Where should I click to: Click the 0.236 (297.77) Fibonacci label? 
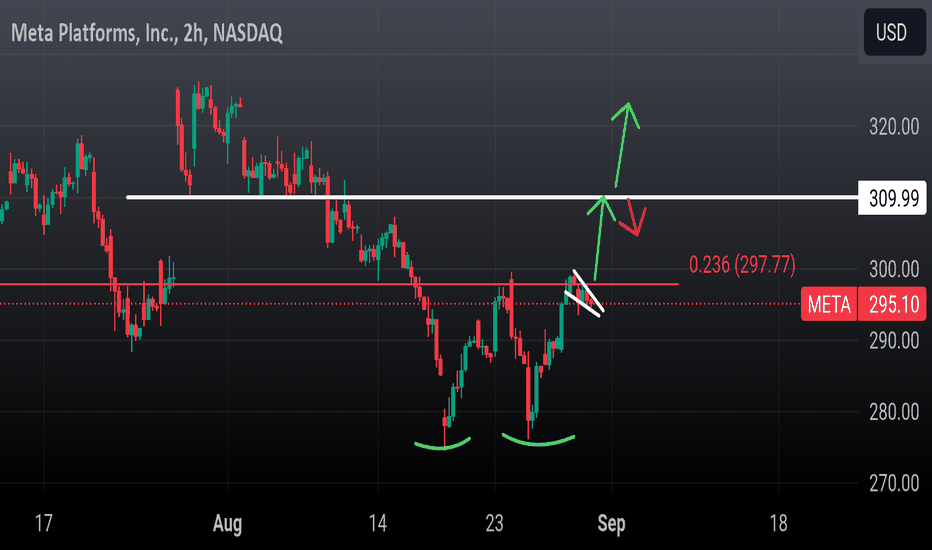[742, 265]
